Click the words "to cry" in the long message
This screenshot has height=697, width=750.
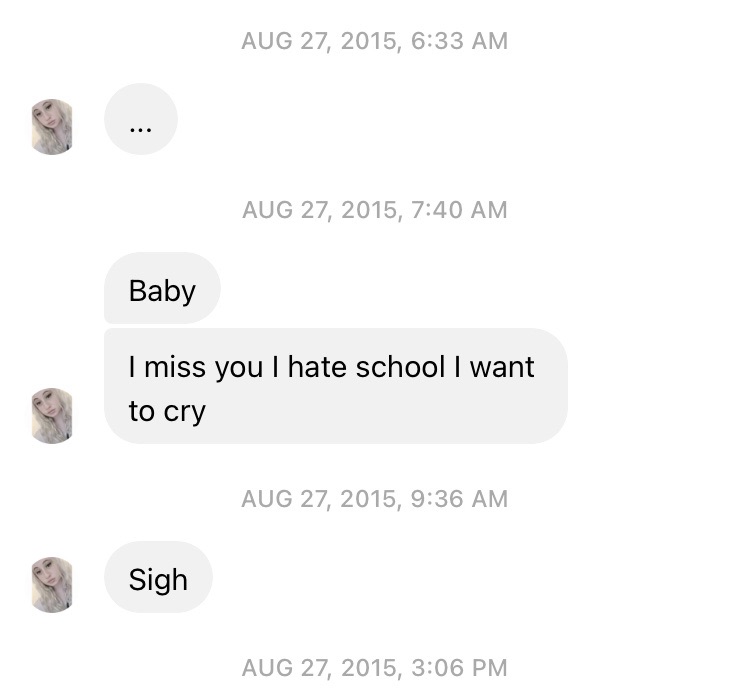pyautogui.click(x=167, y=412)
